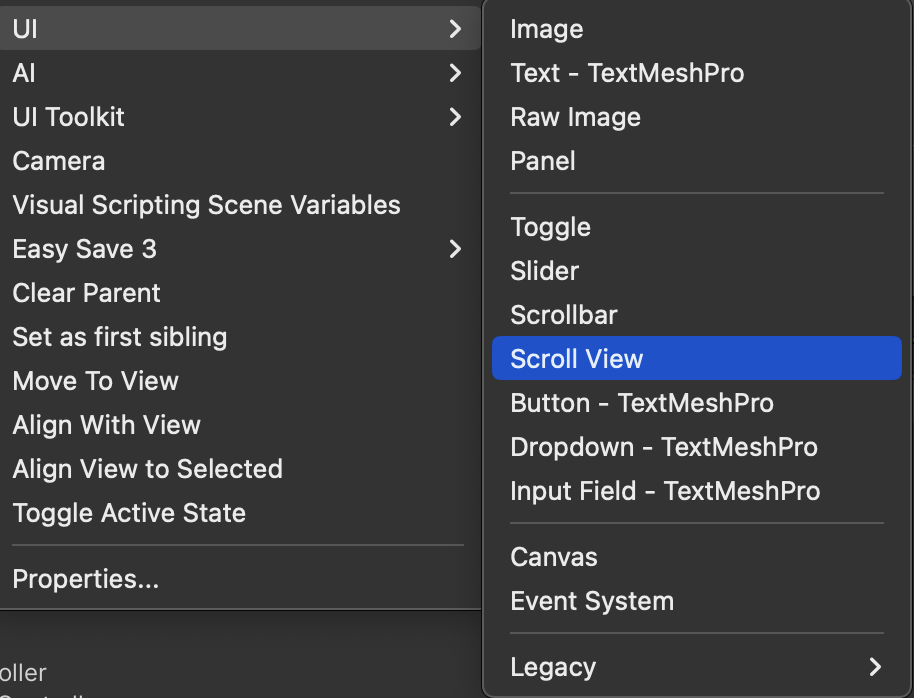914x698 pixels.
Task: Create a Button - TextMeshPro element
Action: 642,403
